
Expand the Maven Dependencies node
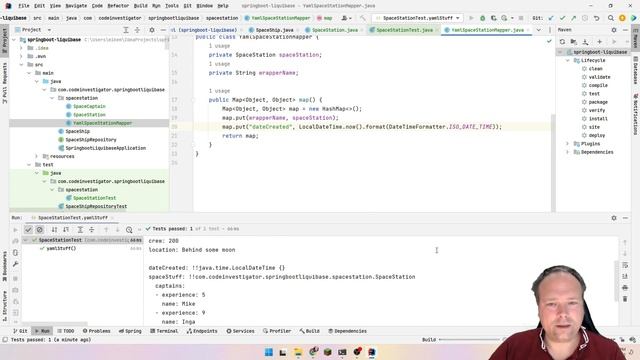567,152
